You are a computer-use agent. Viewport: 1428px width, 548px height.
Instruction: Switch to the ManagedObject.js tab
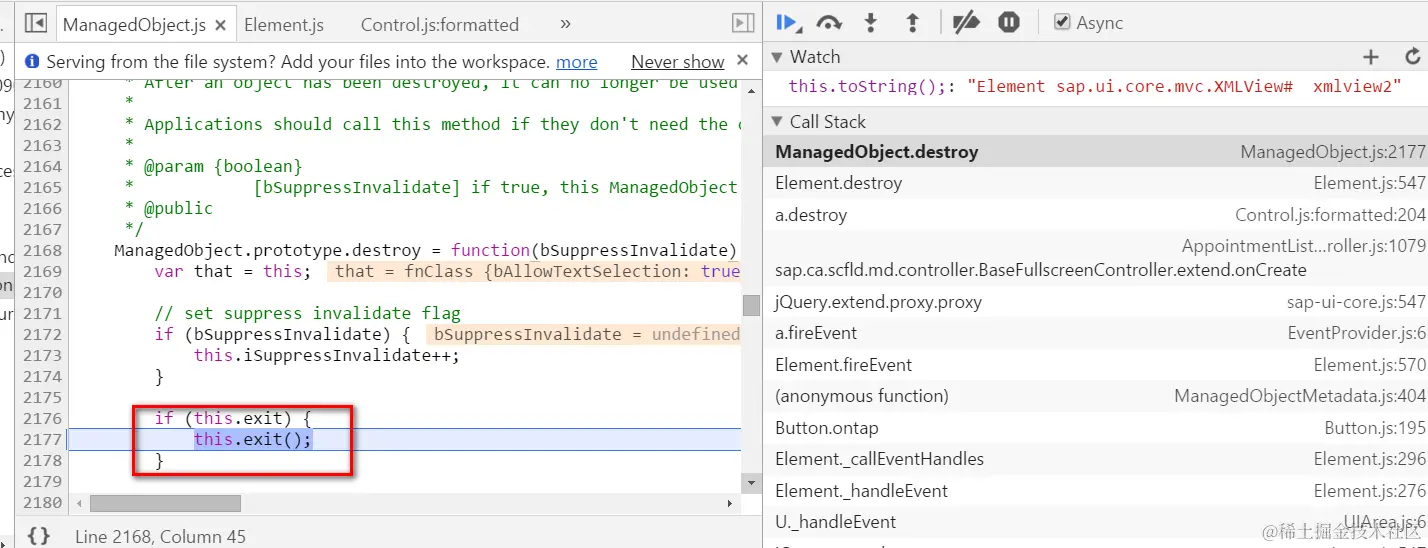[x=135, y=25]
